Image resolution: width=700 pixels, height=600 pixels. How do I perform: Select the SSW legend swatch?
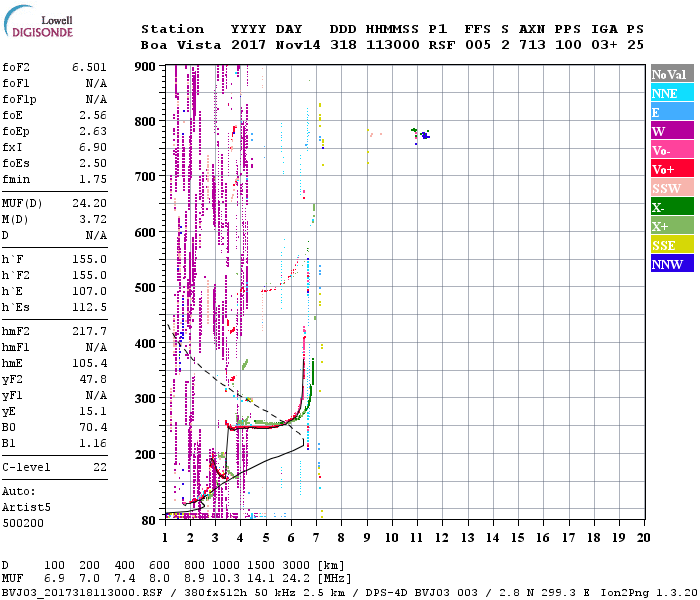tap(671, 188)
